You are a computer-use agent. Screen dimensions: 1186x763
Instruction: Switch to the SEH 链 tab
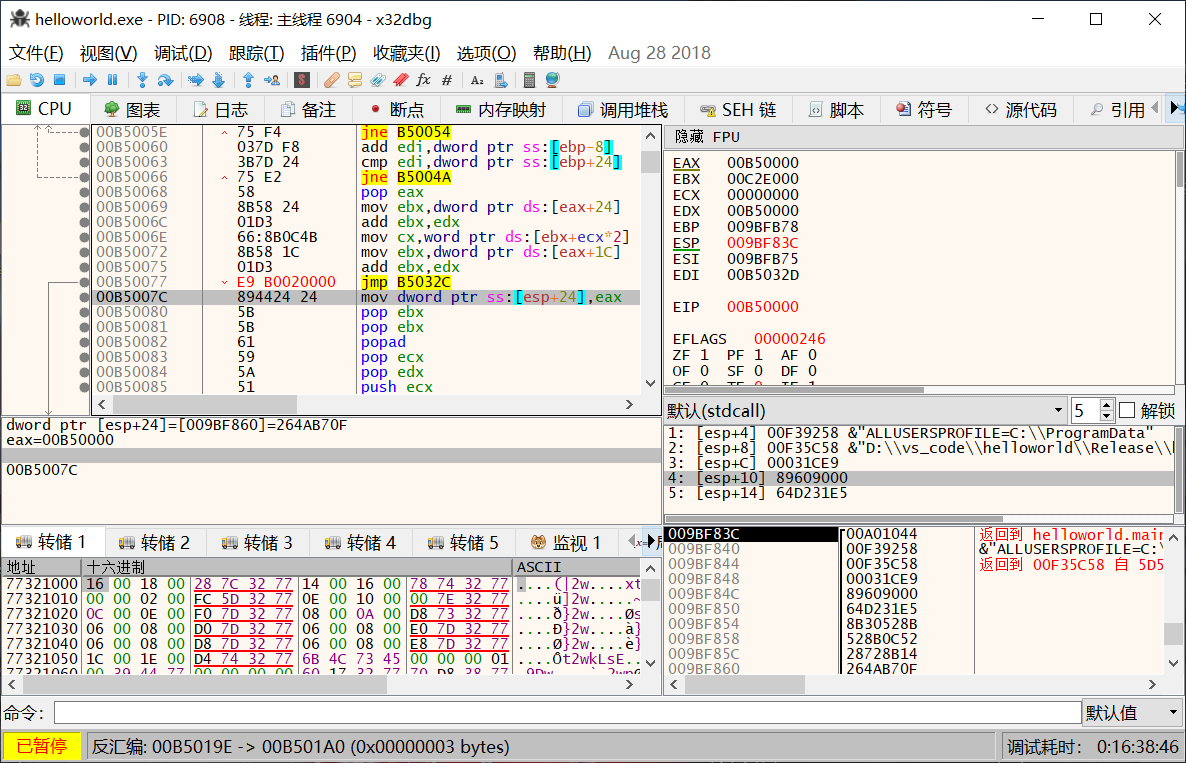coord(738,110)
